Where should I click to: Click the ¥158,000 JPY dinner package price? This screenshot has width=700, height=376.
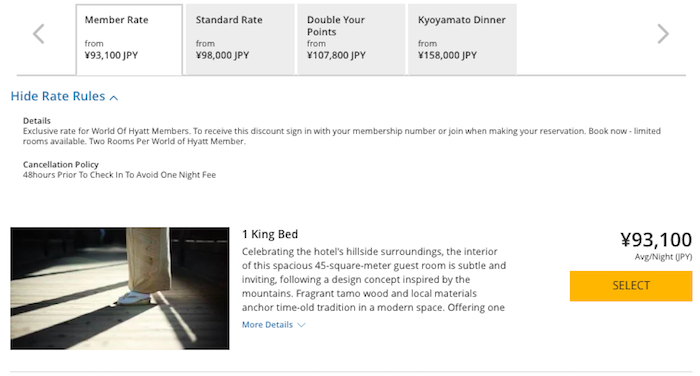click(447, 55)
